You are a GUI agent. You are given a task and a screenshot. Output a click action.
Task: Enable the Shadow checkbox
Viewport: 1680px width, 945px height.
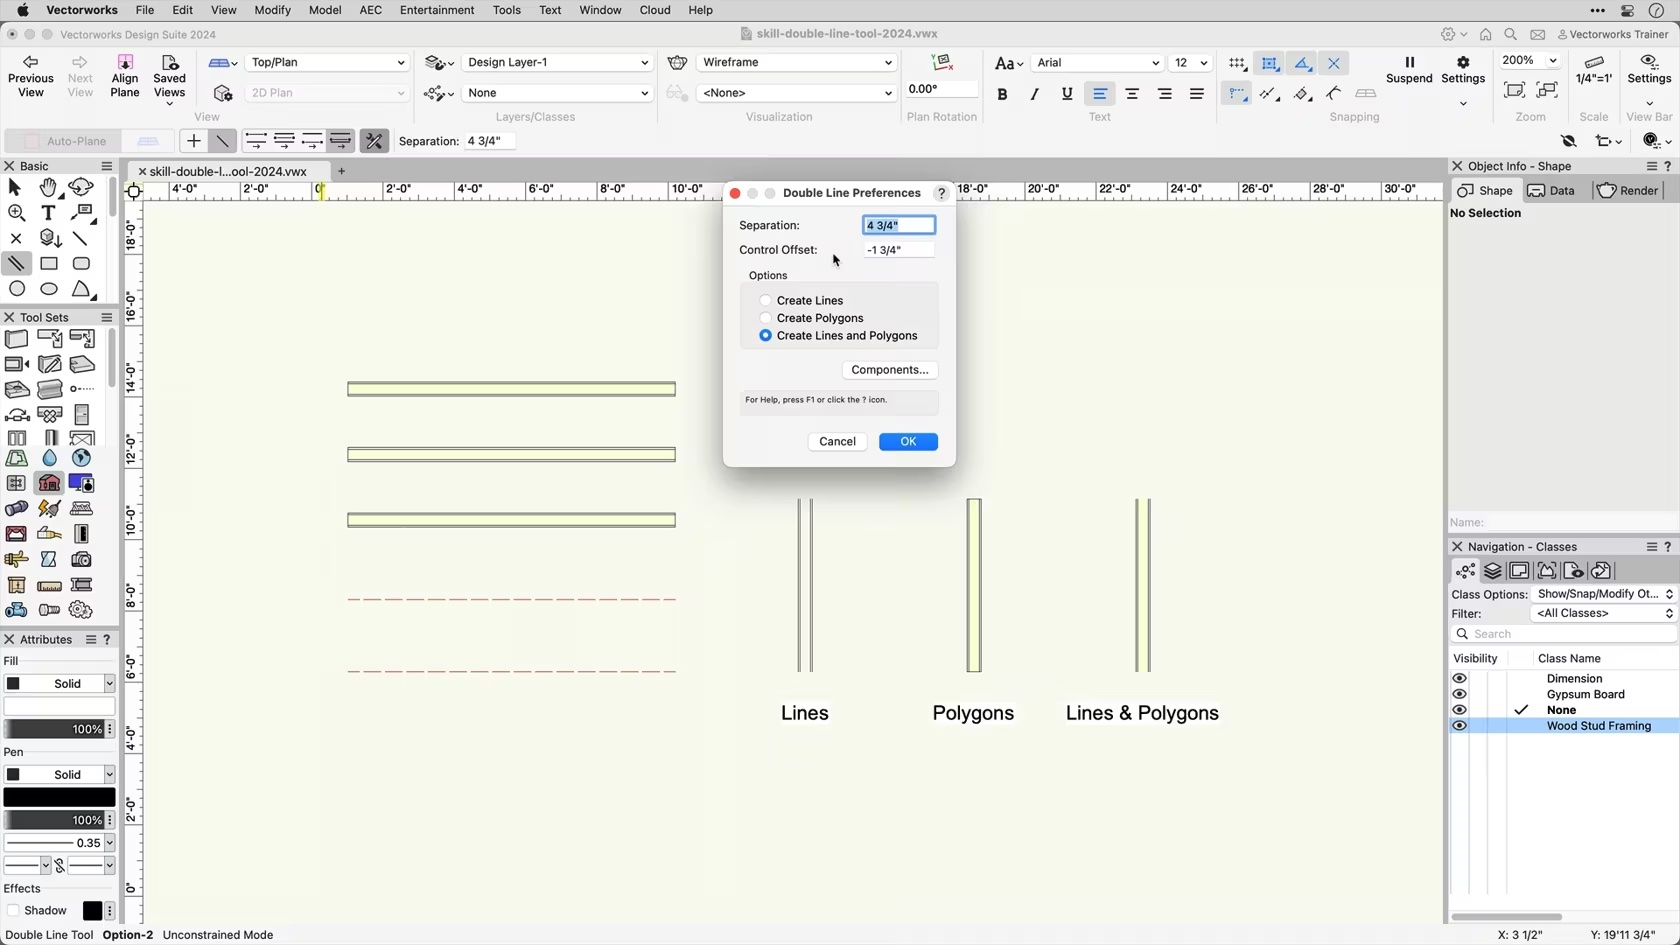tap(13, 911)
